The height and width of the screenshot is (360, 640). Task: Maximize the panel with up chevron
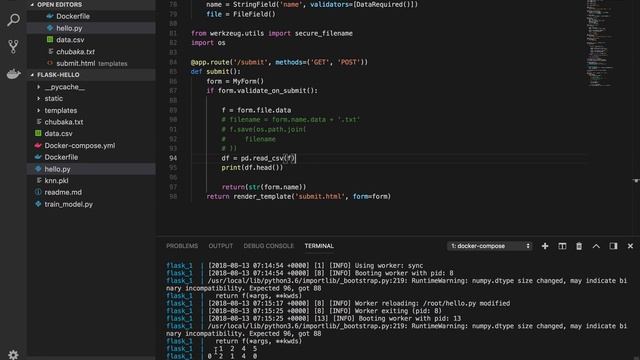pyautogui.click(x=596, y=246)
